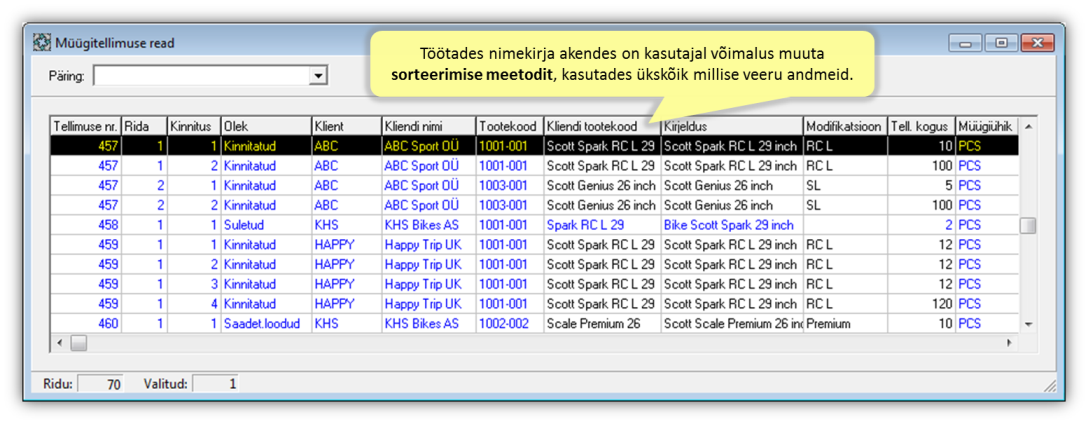This screenshot has height=424, width=1088.
Task: Click the 'Premium' modification cell
Action: 845,323
